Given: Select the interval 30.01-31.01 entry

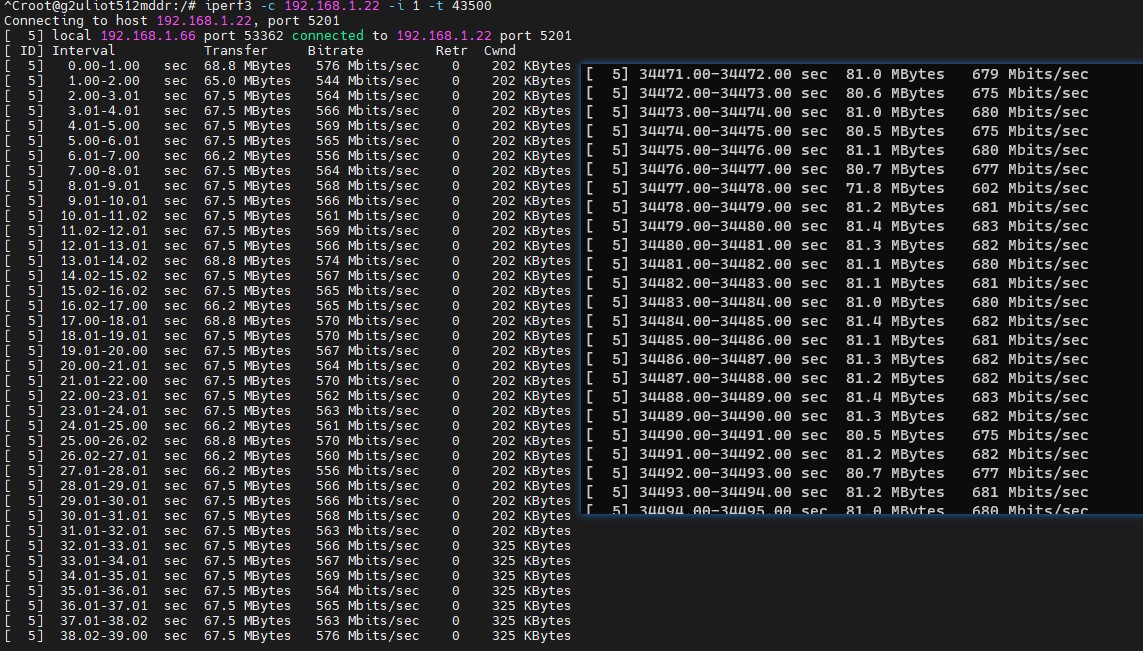Looking at the screenshot, I should click(x=104, y=516).
